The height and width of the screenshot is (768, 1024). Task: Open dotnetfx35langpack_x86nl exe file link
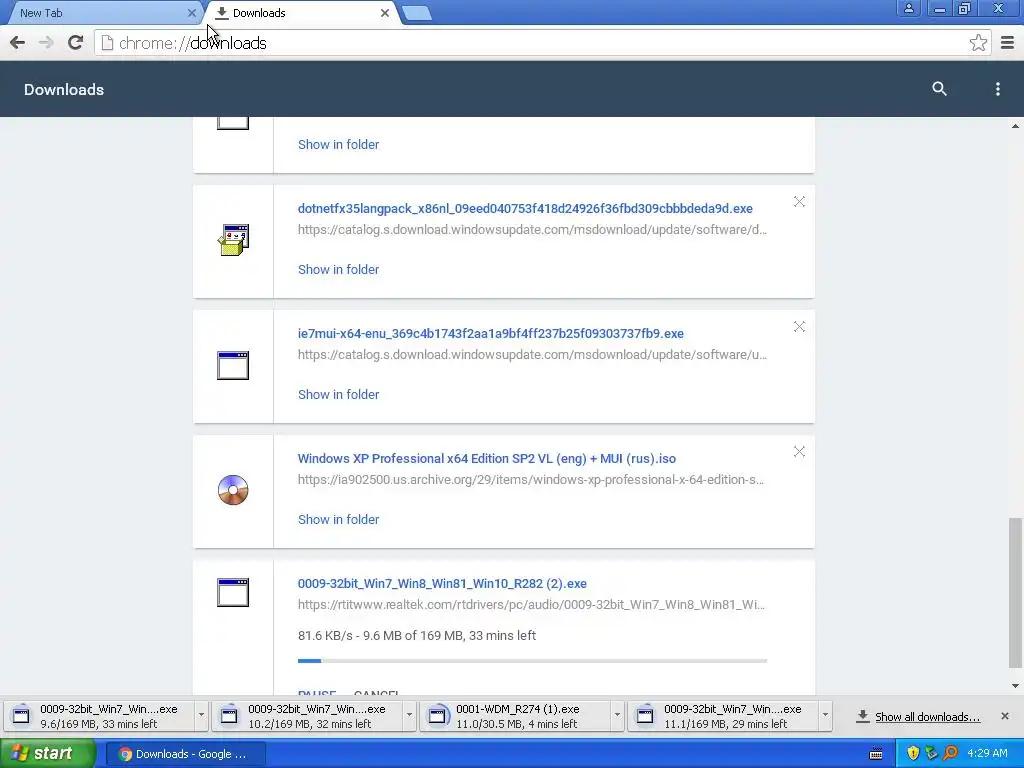525,208
